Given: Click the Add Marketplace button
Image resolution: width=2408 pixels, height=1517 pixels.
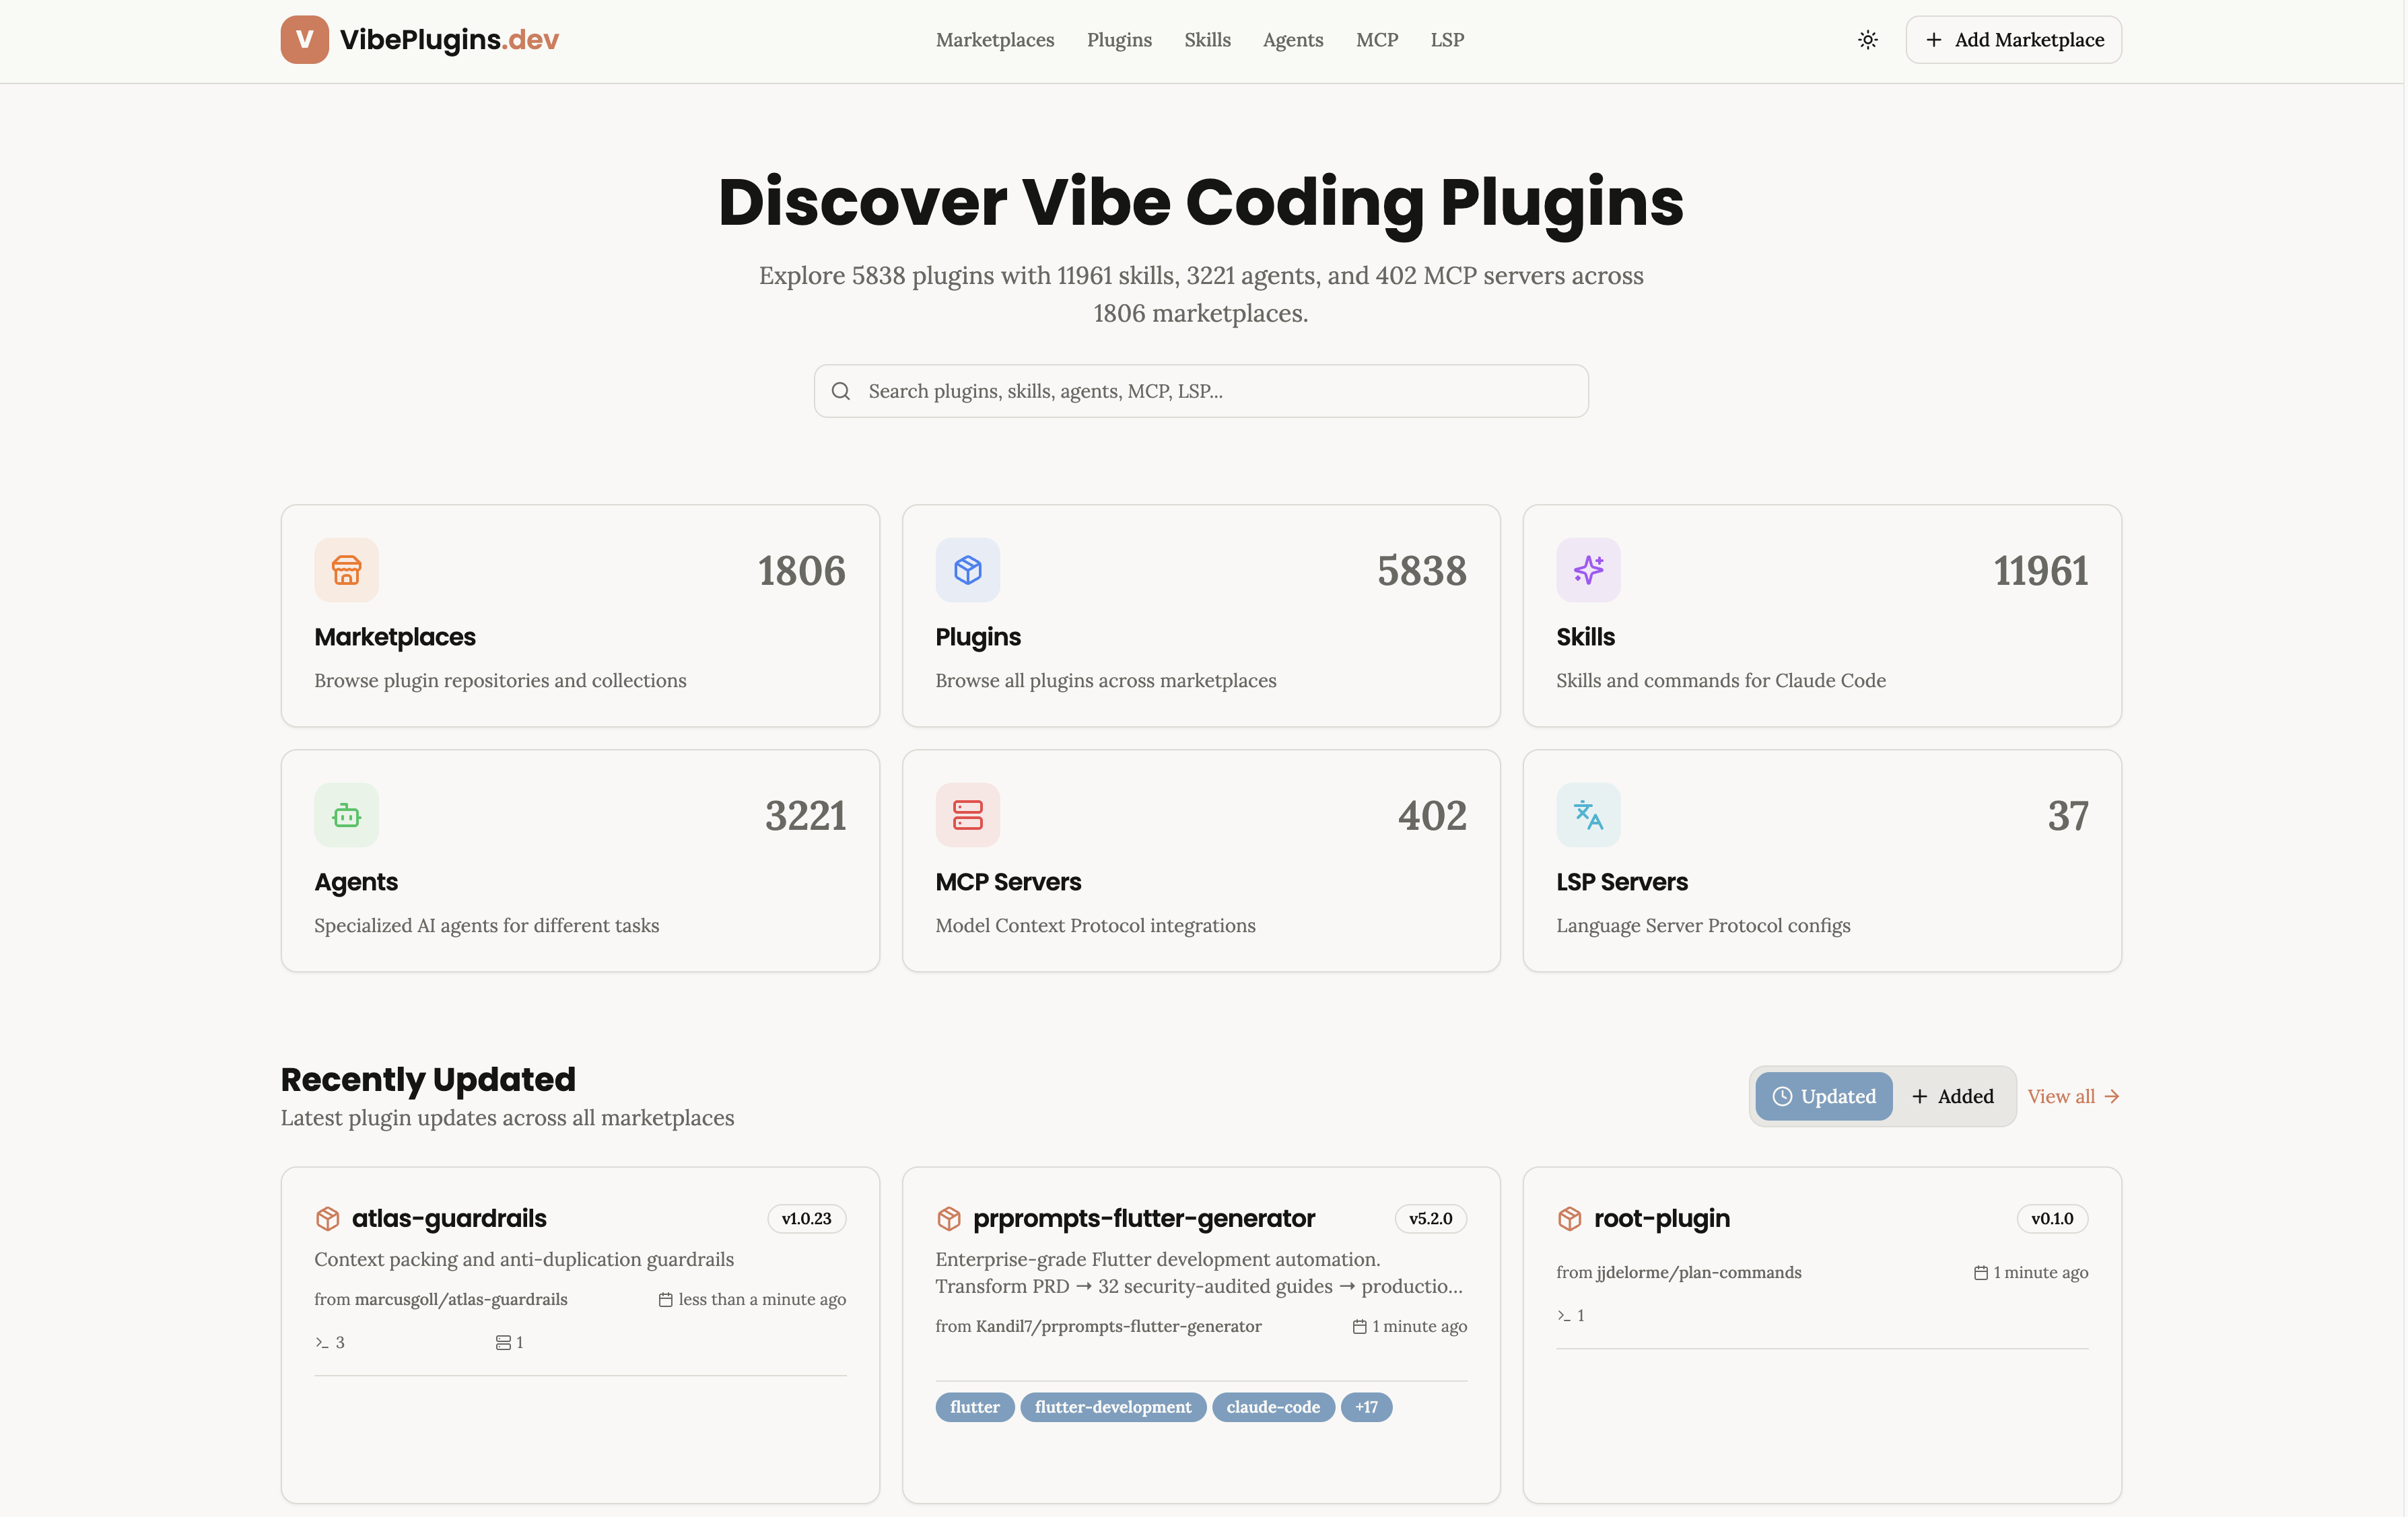Looking at the screenshot, I should [2013, 39].
